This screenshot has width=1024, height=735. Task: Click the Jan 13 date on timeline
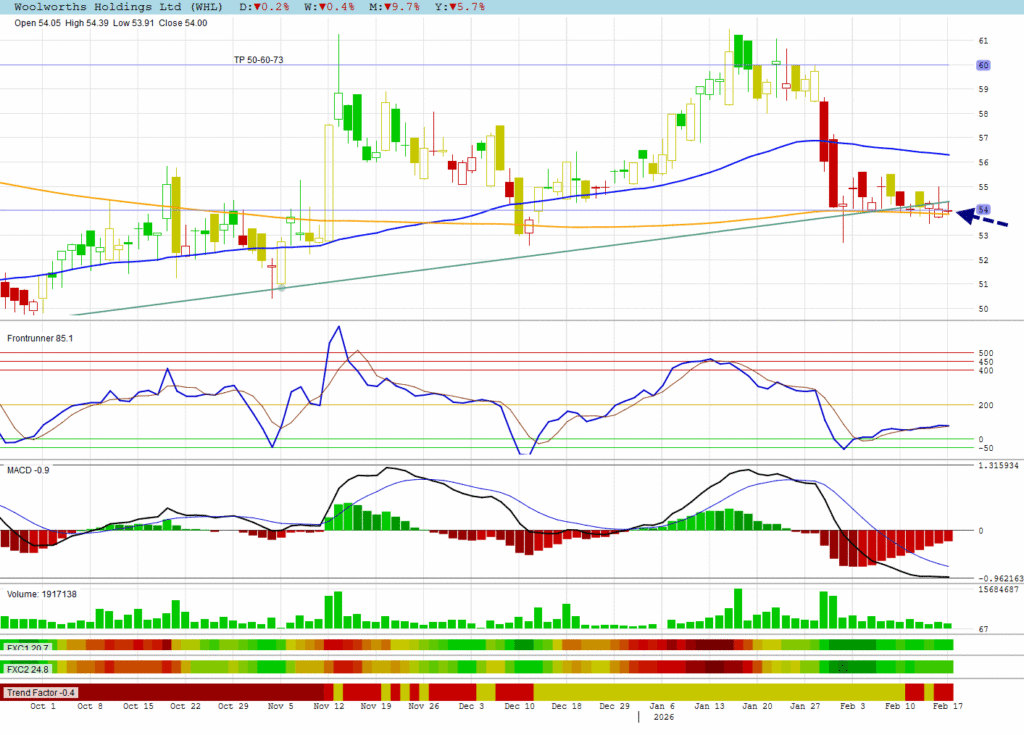pyautogui.click(x=709, y=706)
